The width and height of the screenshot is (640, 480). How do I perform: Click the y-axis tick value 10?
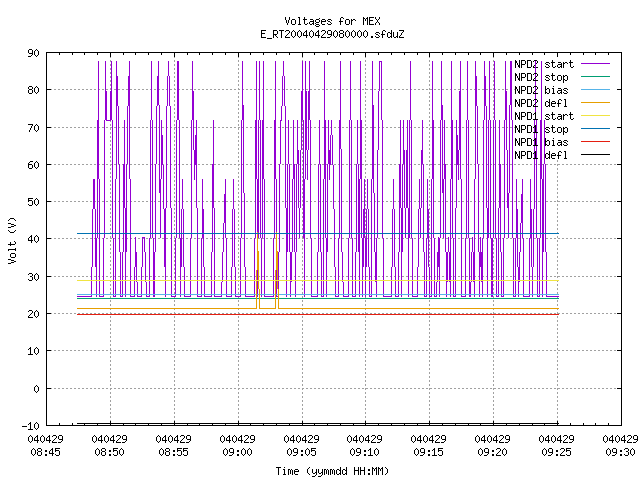coord(33,351)
